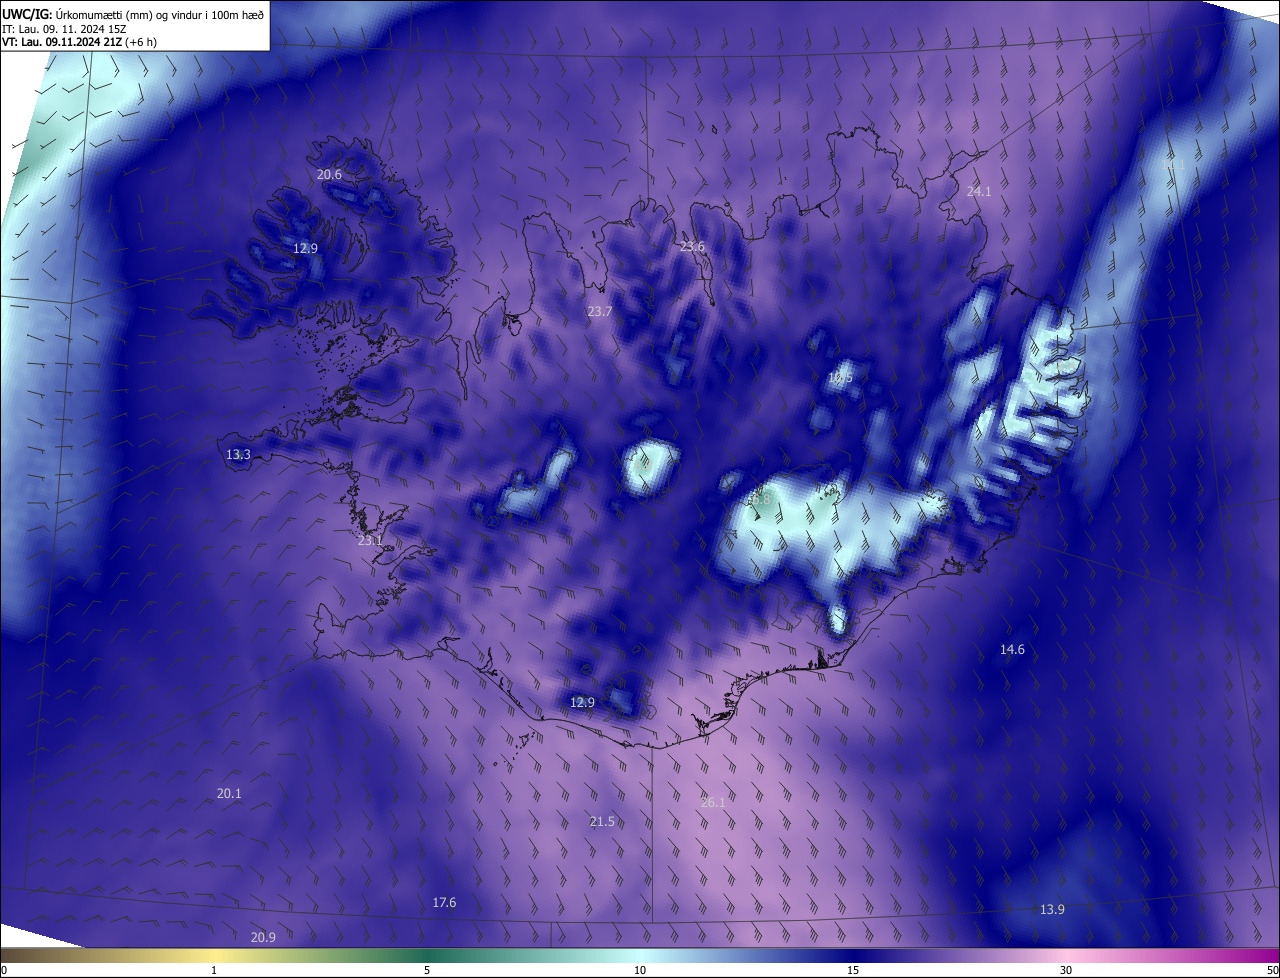Screen dimensions: 1280x978
Task: Click the map title 'Úrkomumætti (mm) og vindur í 100m hæð'
Action: point(160,14)
